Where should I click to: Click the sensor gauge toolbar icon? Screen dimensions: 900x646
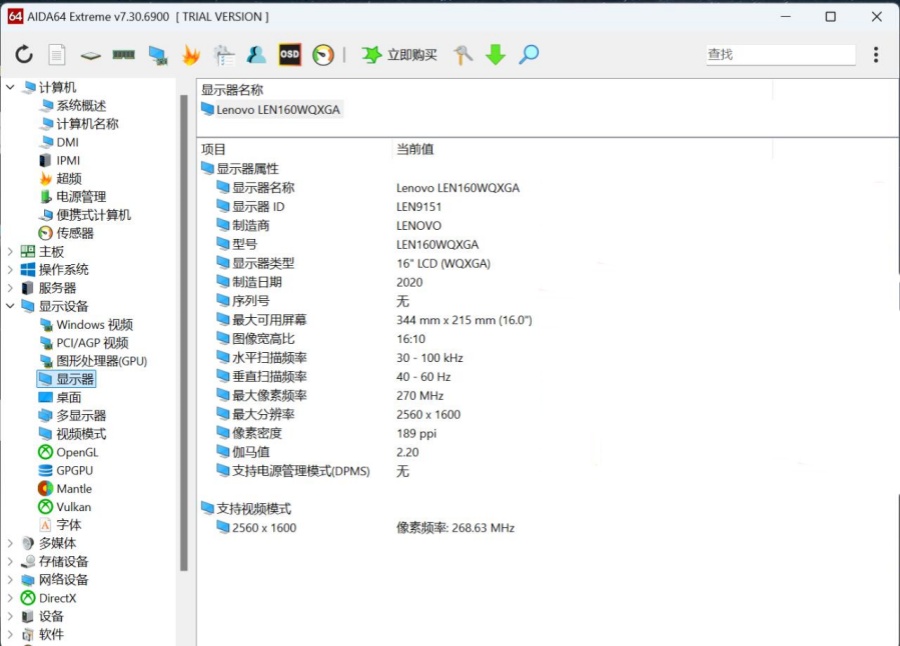[x=323, y=55]
